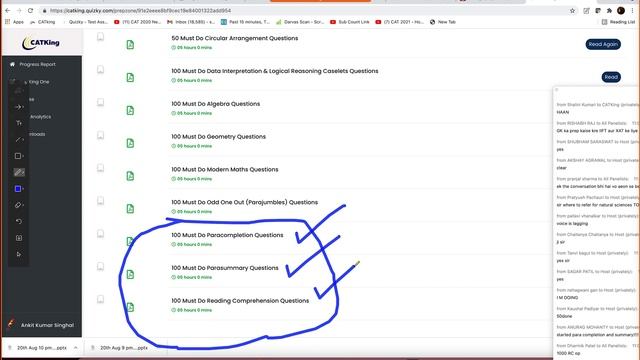Click the Read button for Data Interpretation
This screenshot has width=640, height=360.
tap(611, 77)
